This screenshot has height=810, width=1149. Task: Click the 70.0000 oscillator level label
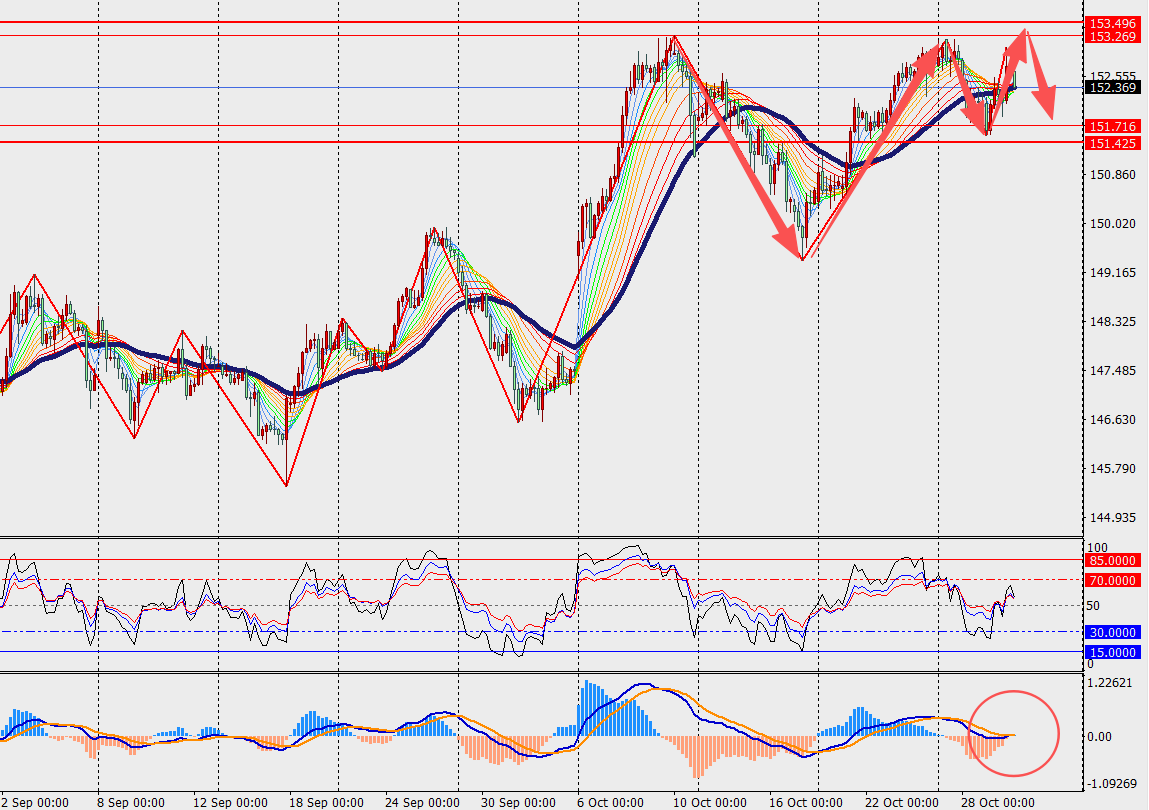tap(1112, 580)
